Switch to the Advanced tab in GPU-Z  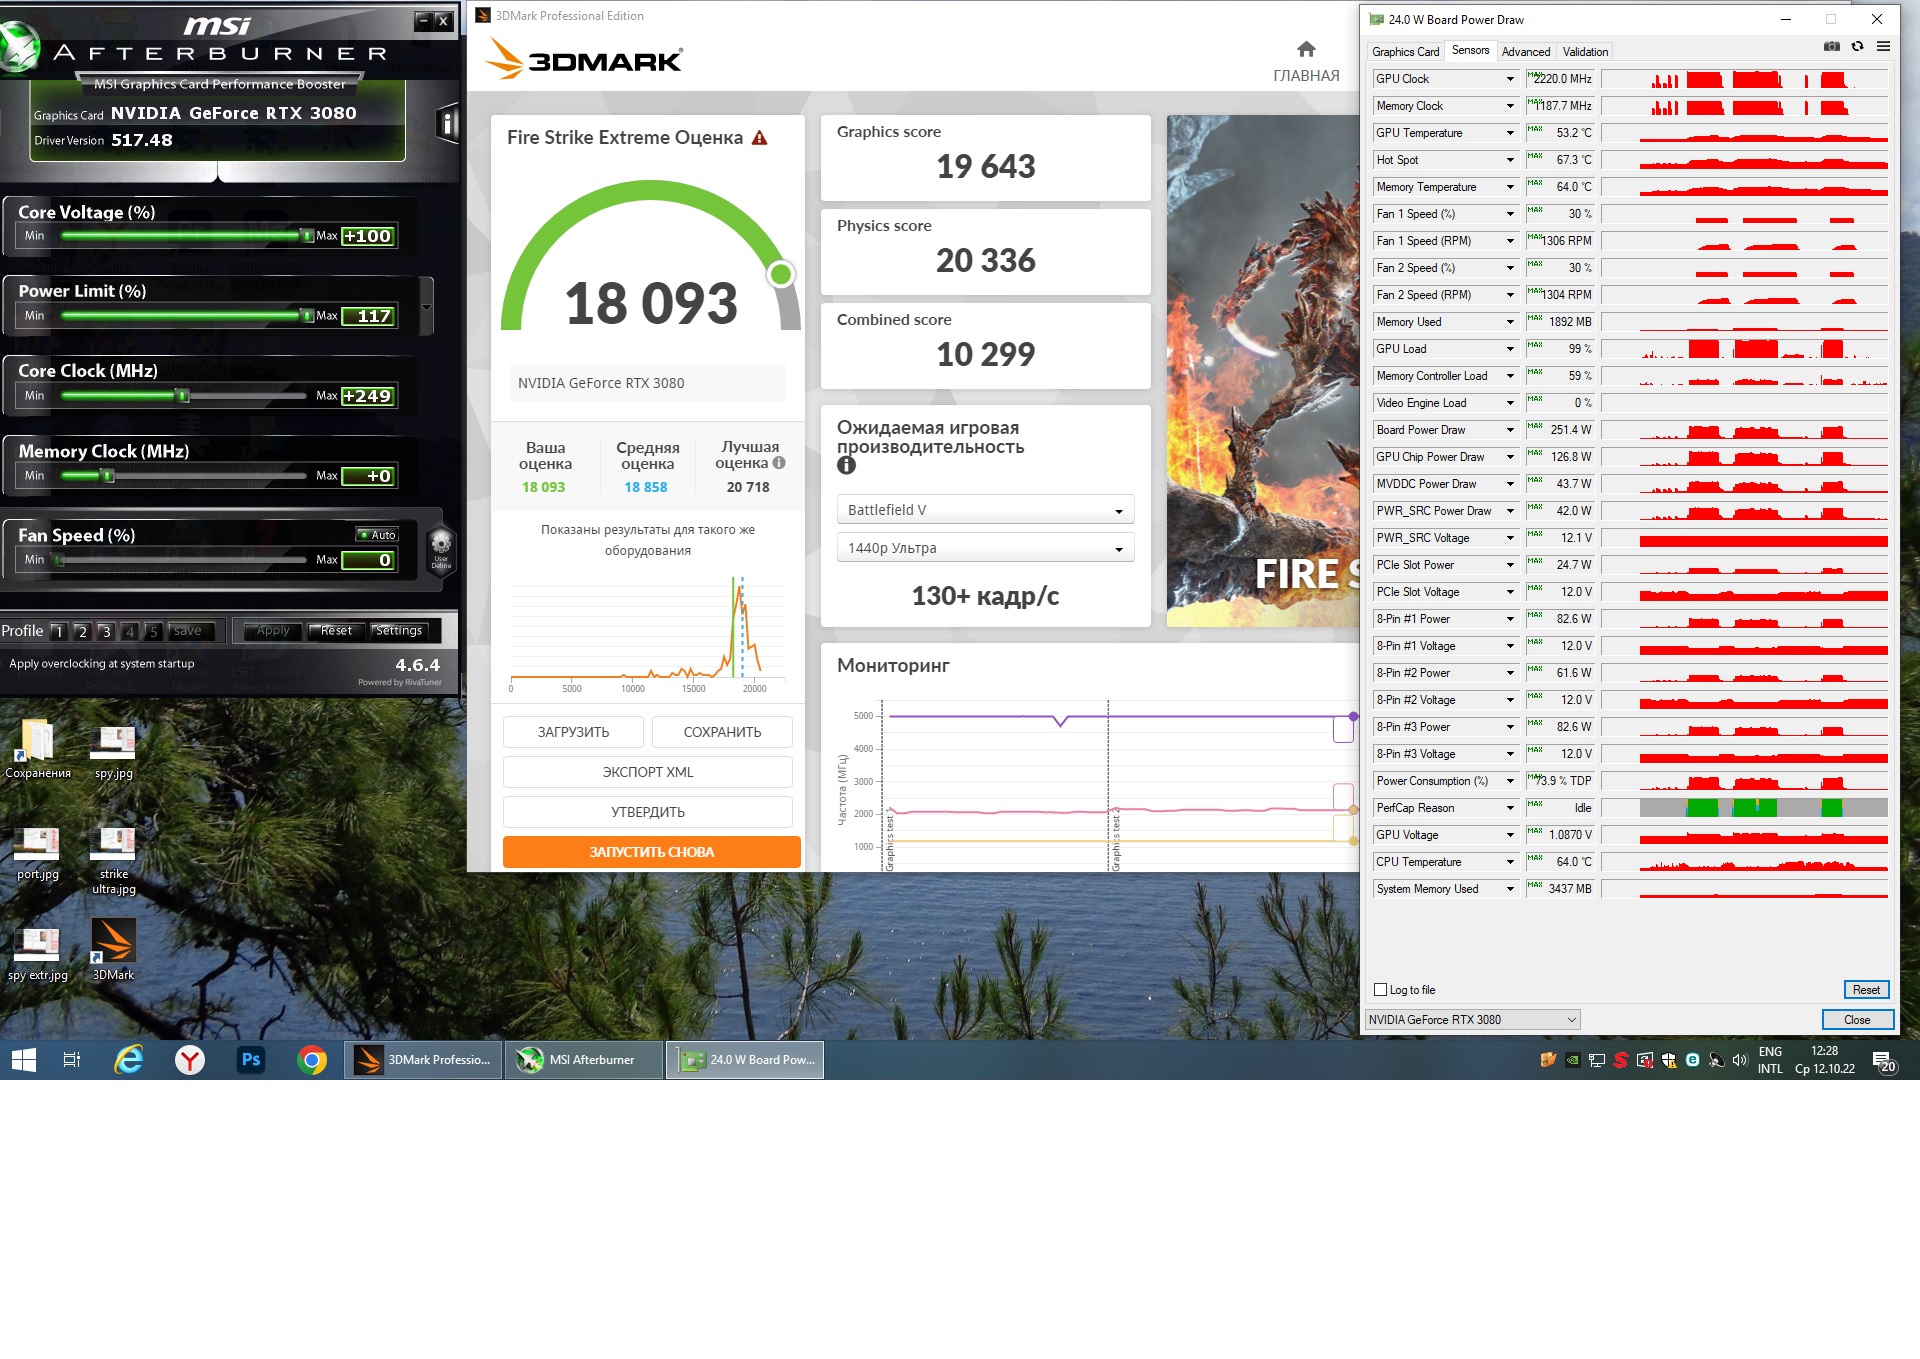point(1525,52)
